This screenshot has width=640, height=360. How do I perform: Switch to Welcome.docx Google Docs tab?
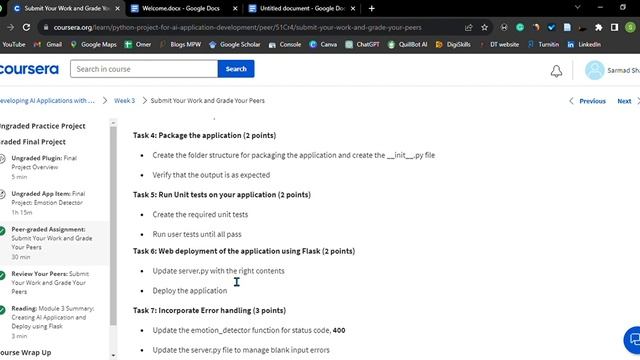(x=180, y=8)
